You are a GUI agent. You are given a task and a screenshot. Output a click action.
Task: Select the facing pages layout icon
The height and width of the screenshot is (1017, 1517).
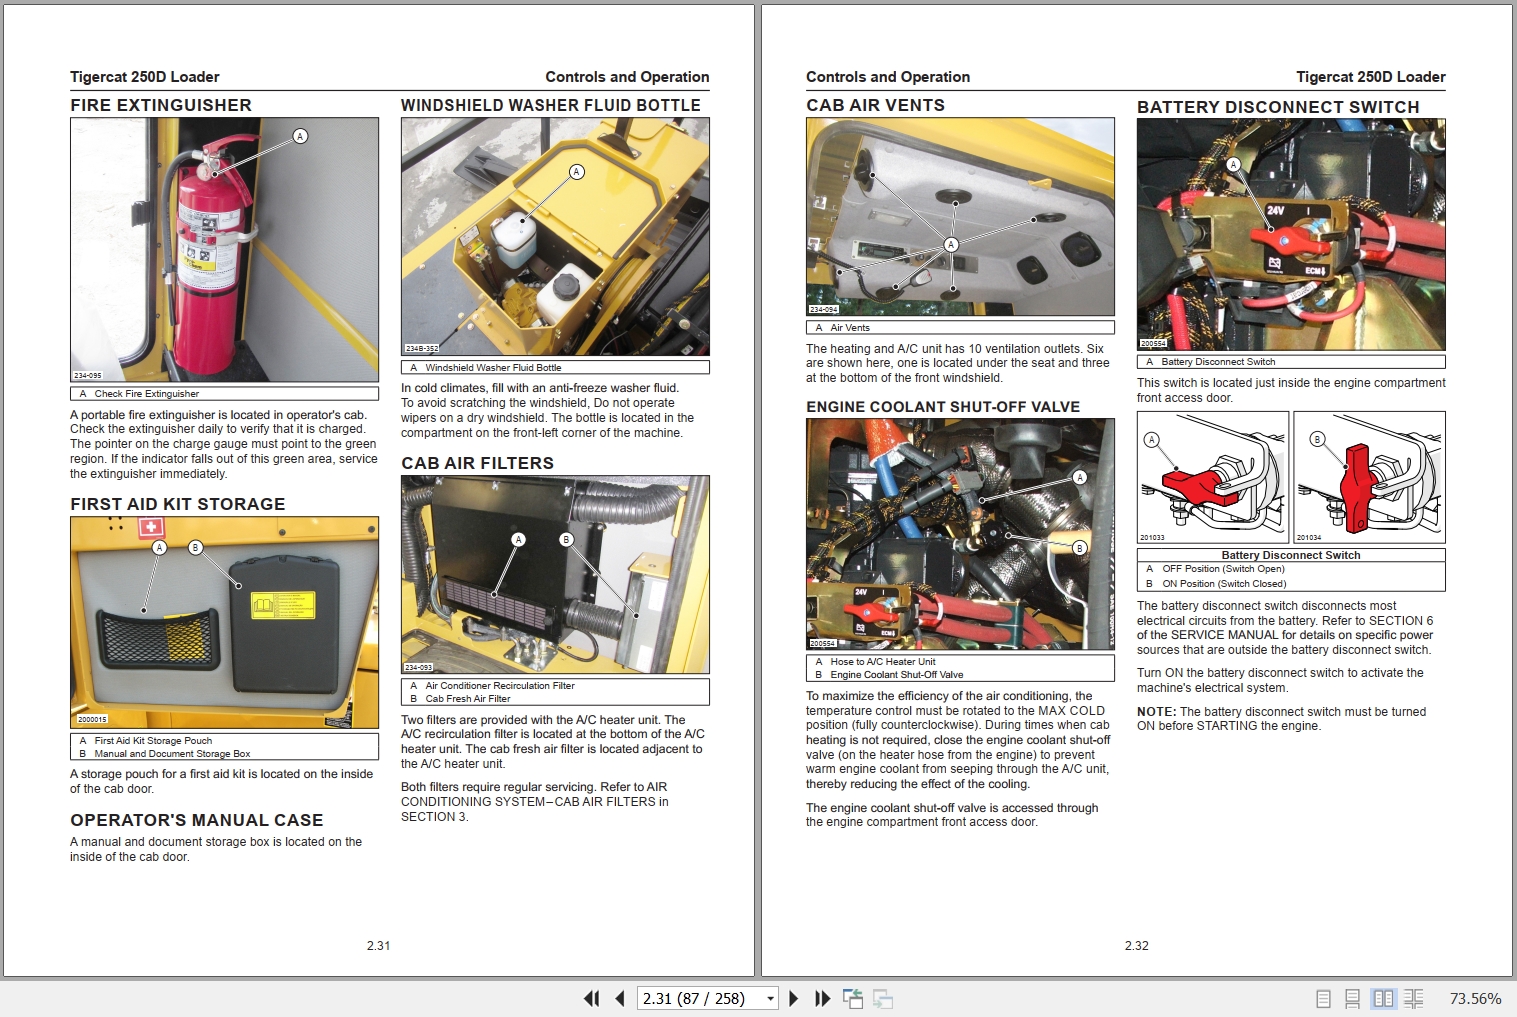click(1384, 997)
